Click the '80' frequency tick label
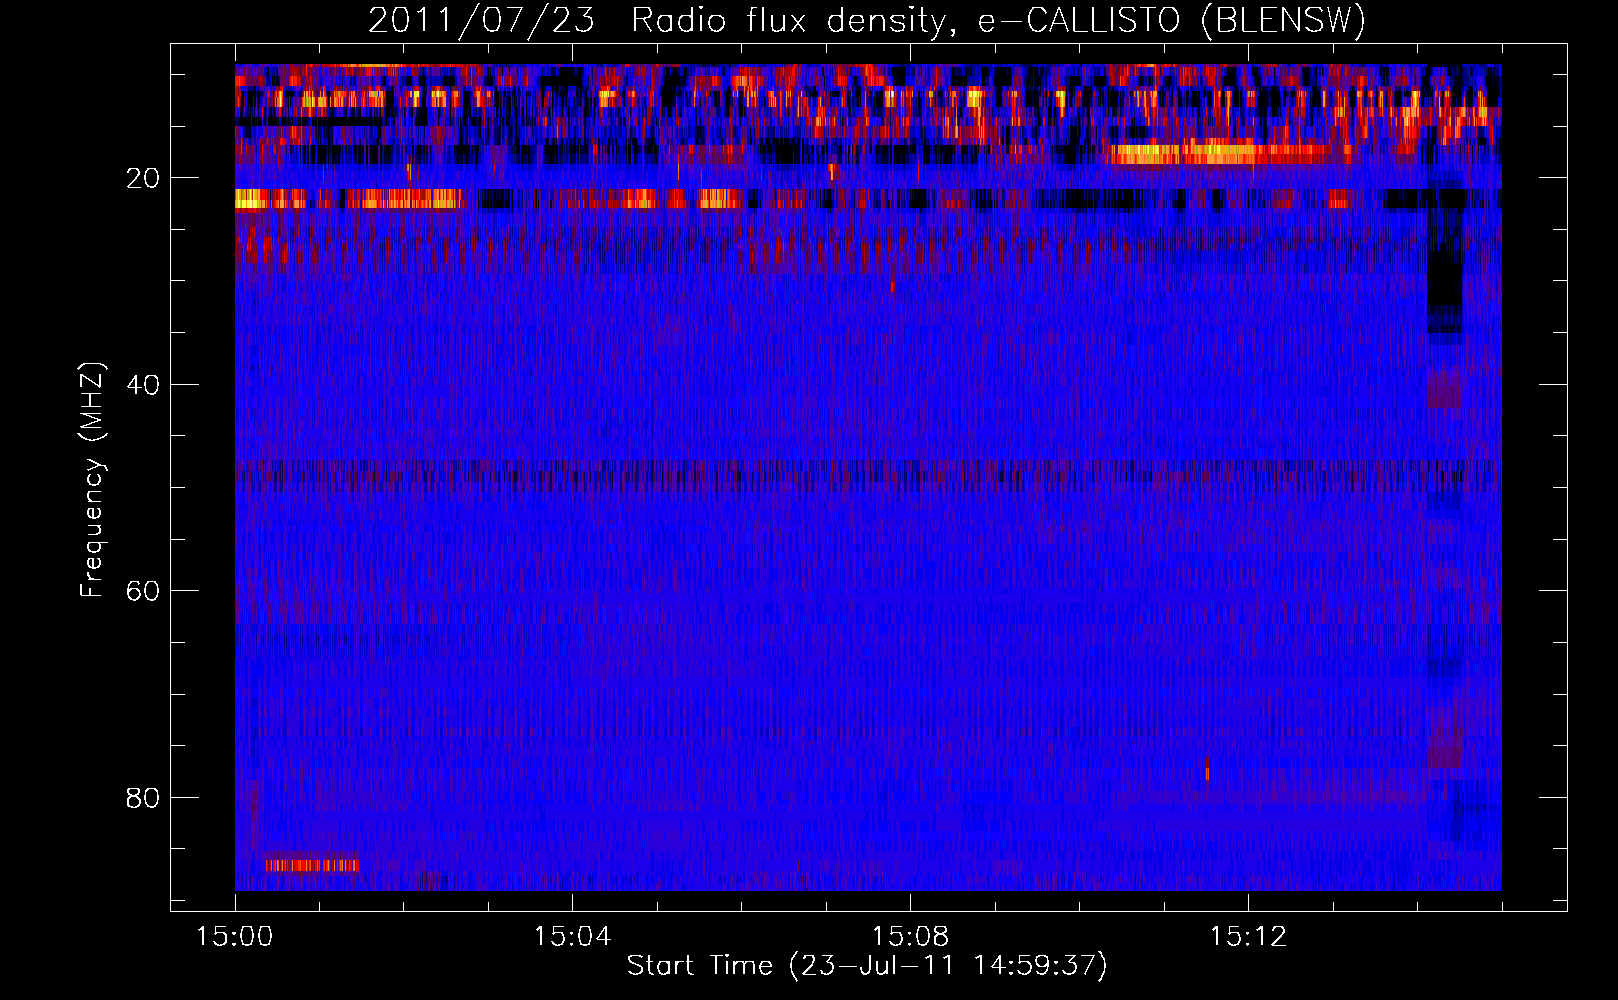Screen dimensions: 1618x1000 [143, 798]
